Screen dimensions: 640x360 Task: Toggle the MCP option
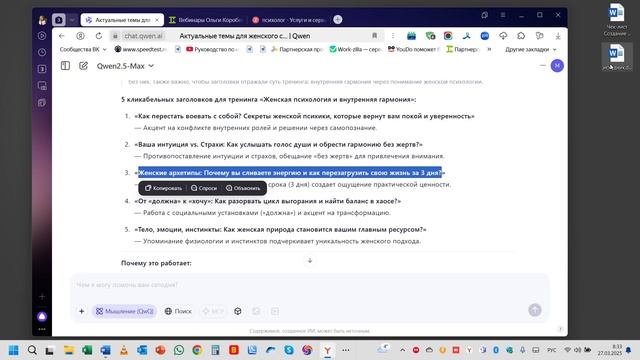213,311
